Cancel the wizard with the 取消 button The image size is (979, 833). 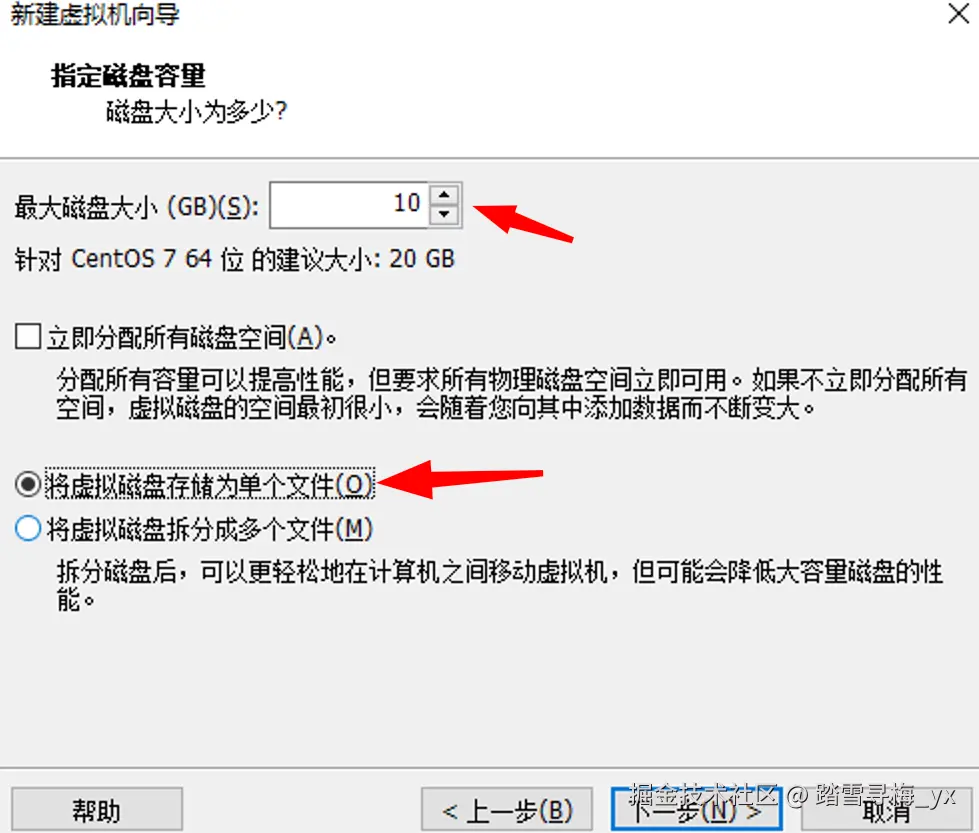click(x=887, y=810)
